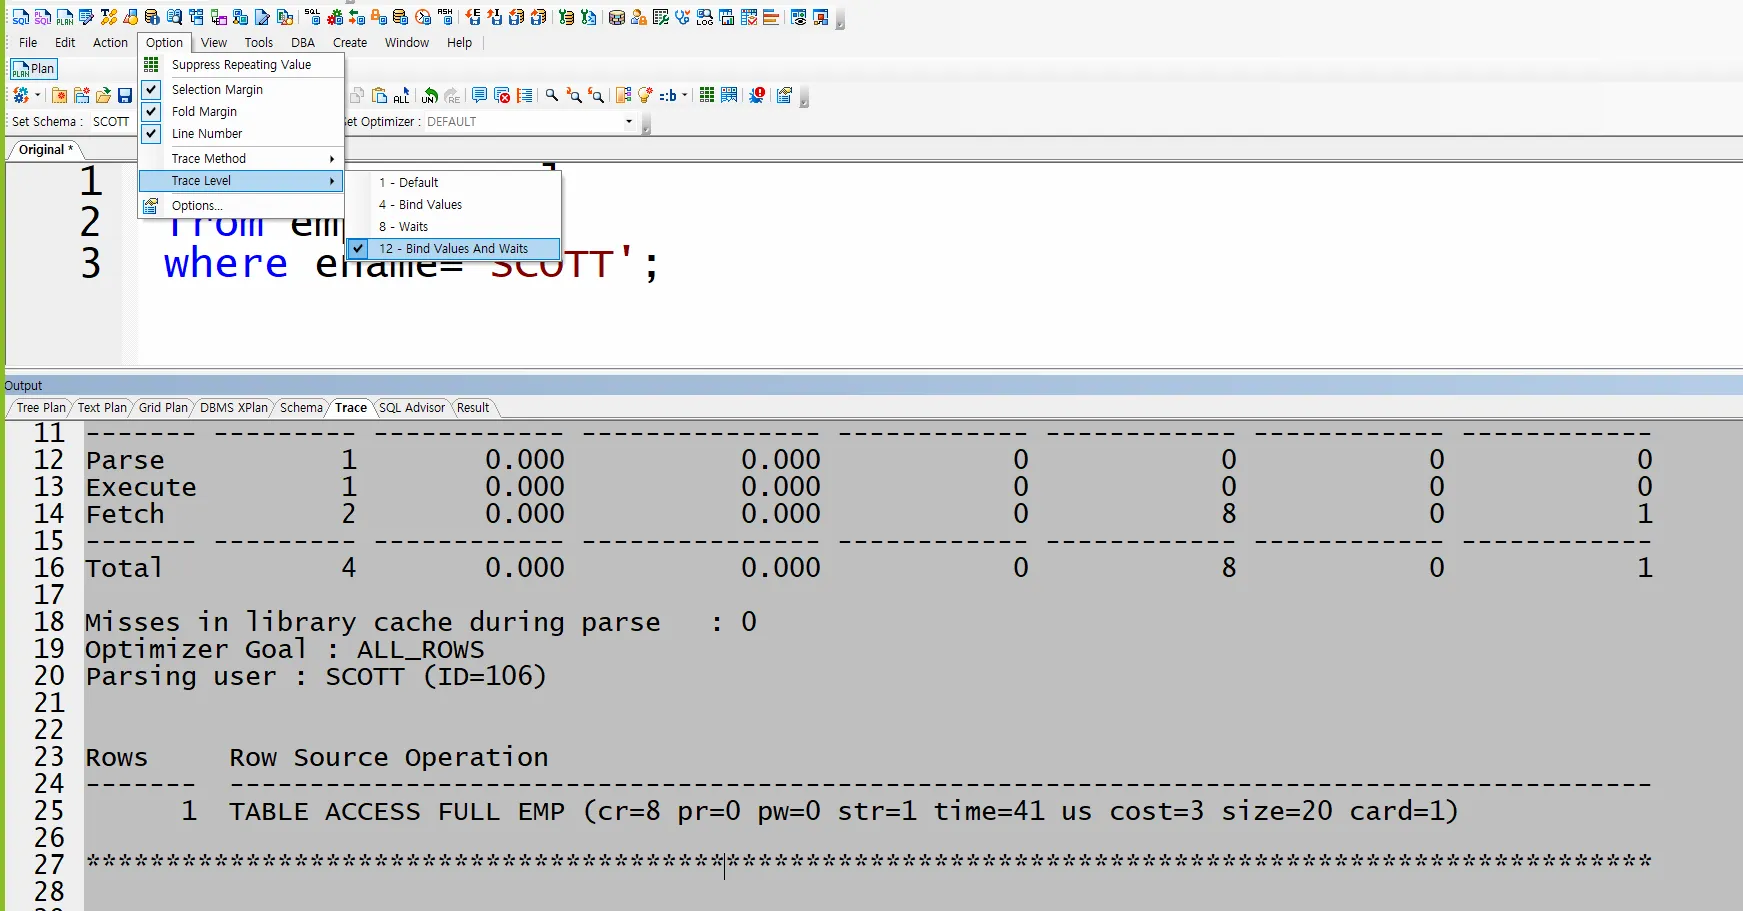Viewport: 1743px width, 911px height.
Task: Expand the Trace Level submenu
Action: point(241,181)
